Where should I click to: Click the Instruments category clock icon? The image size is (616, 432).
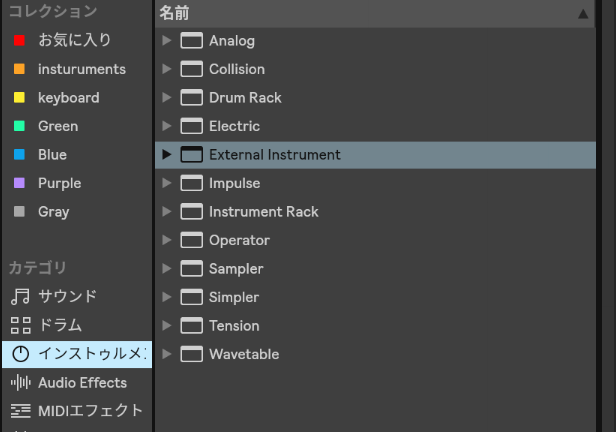click(20, 354)
